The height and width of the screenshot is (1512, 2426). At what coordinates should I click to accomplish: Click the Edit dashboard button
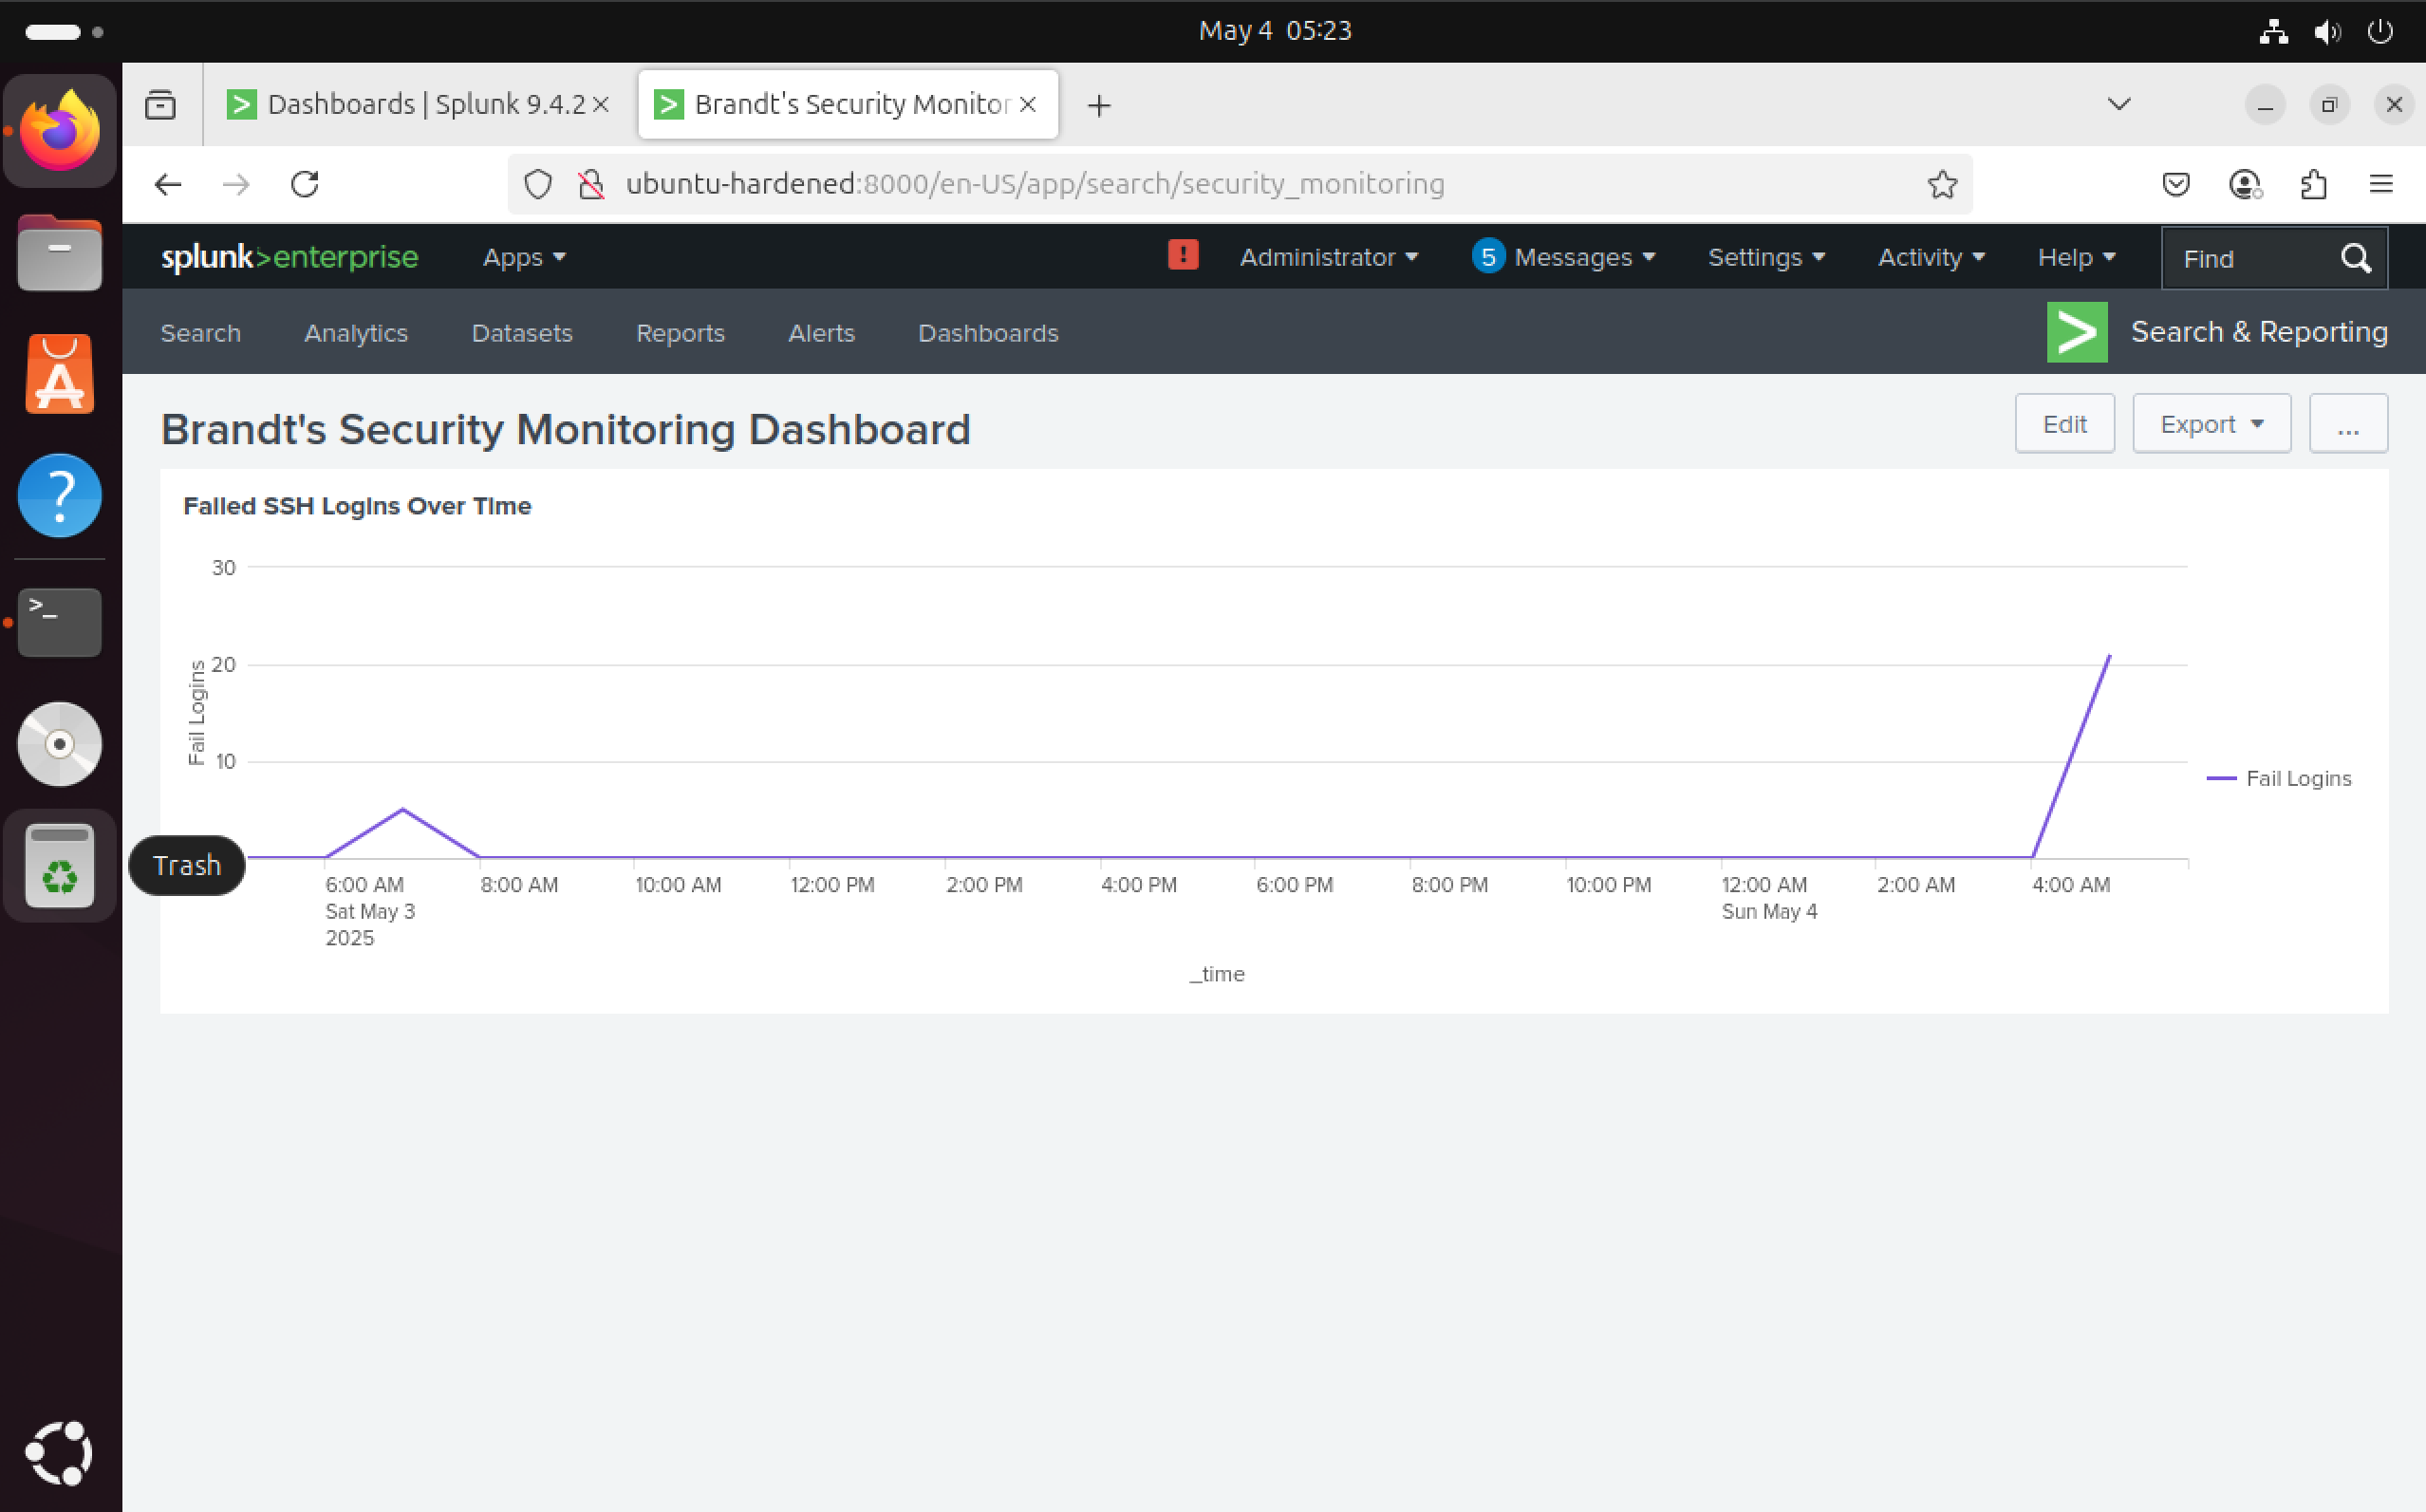click(x=2063, y=424)
